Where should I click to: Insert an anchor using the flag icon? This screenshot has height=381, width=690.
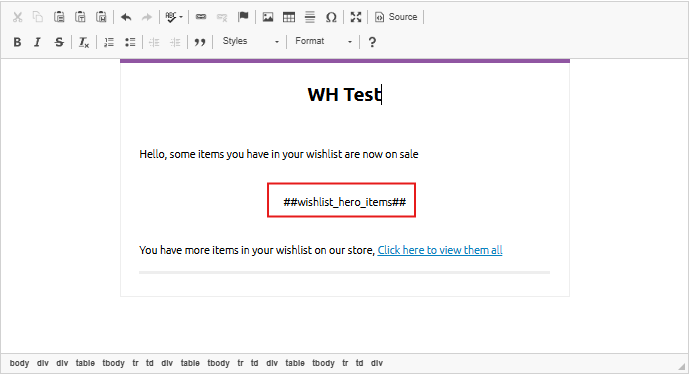click(243, 17)
